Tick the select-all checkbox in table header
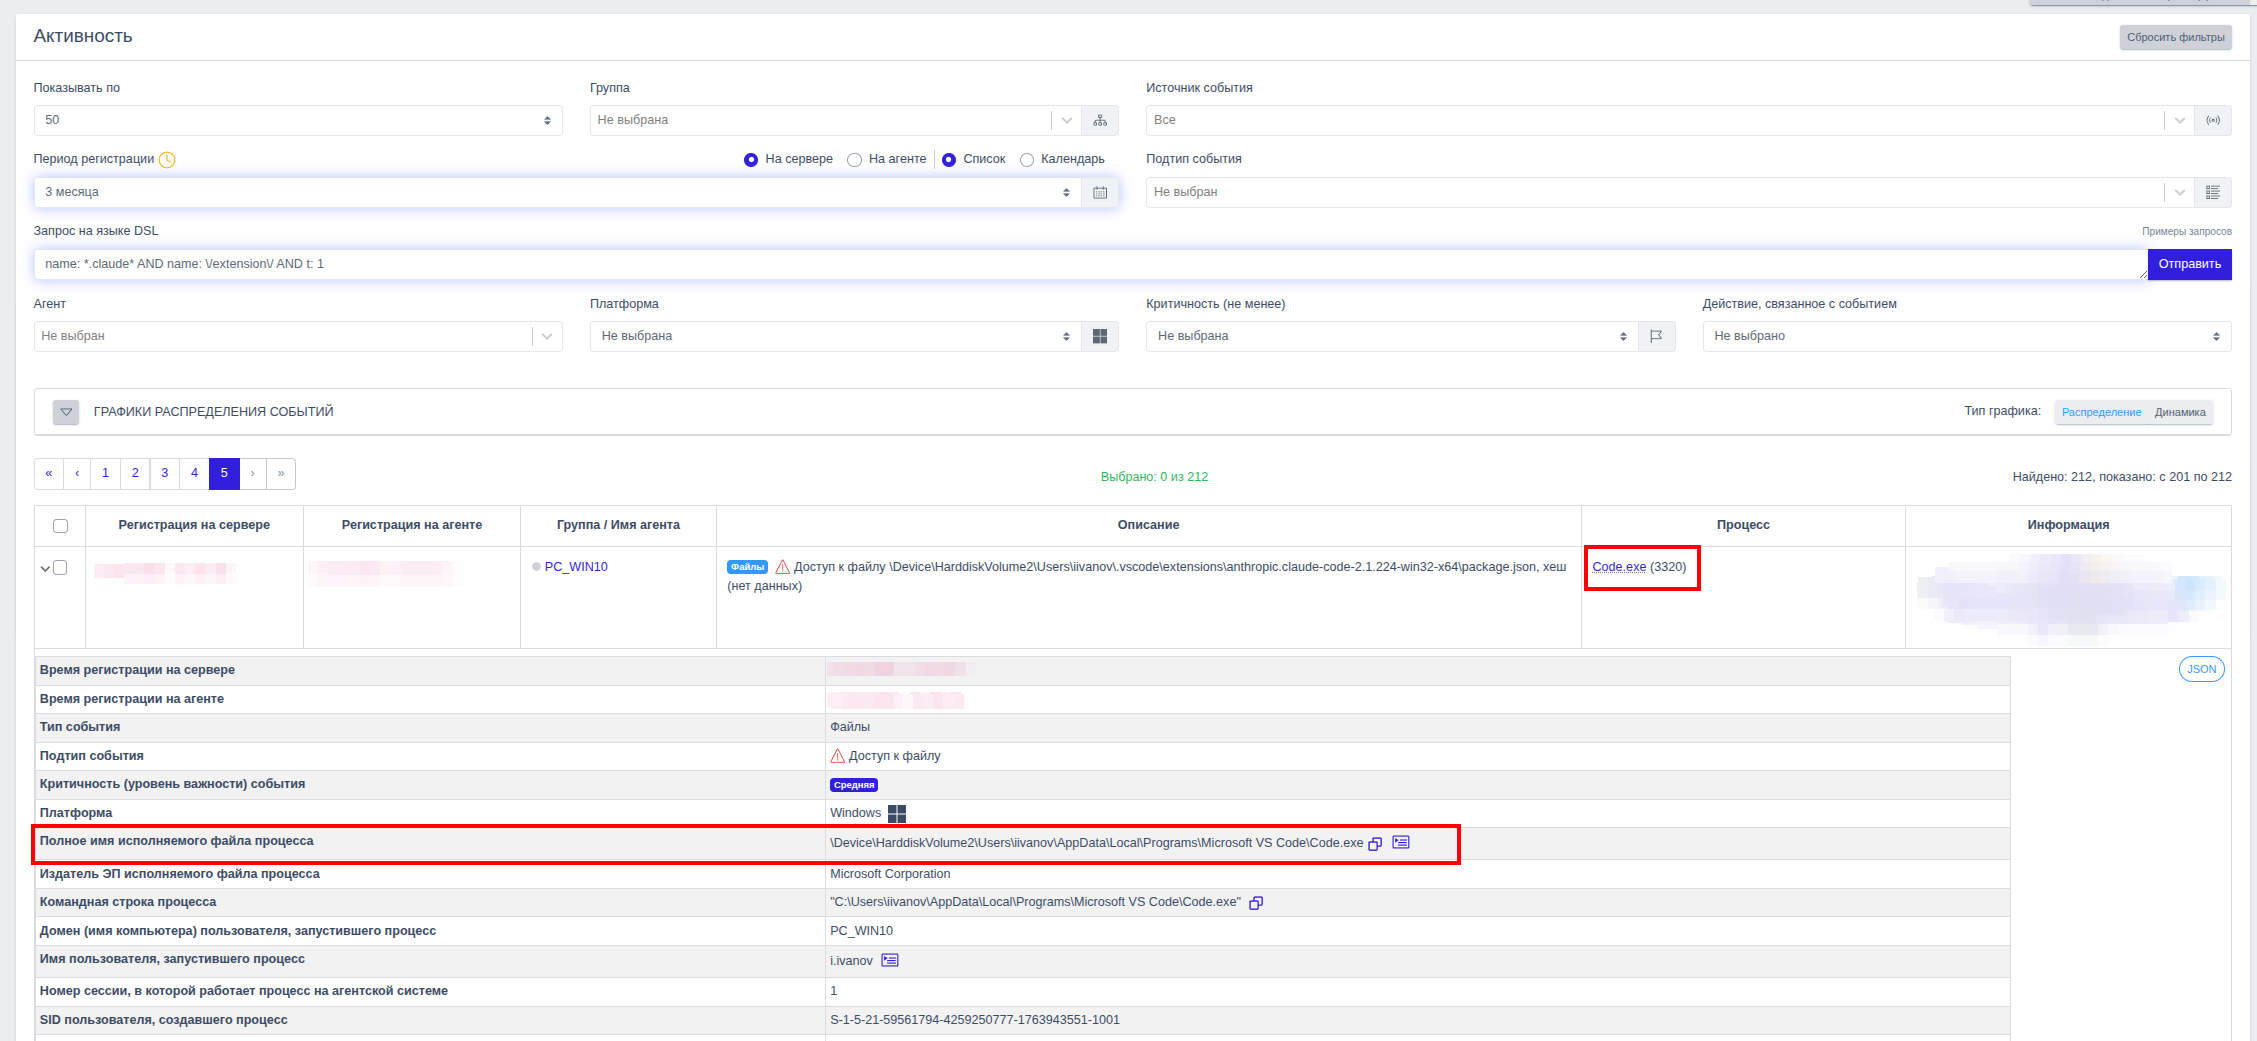Image resolution: width=2257 pixels, height=1041 pixels. 60,526
